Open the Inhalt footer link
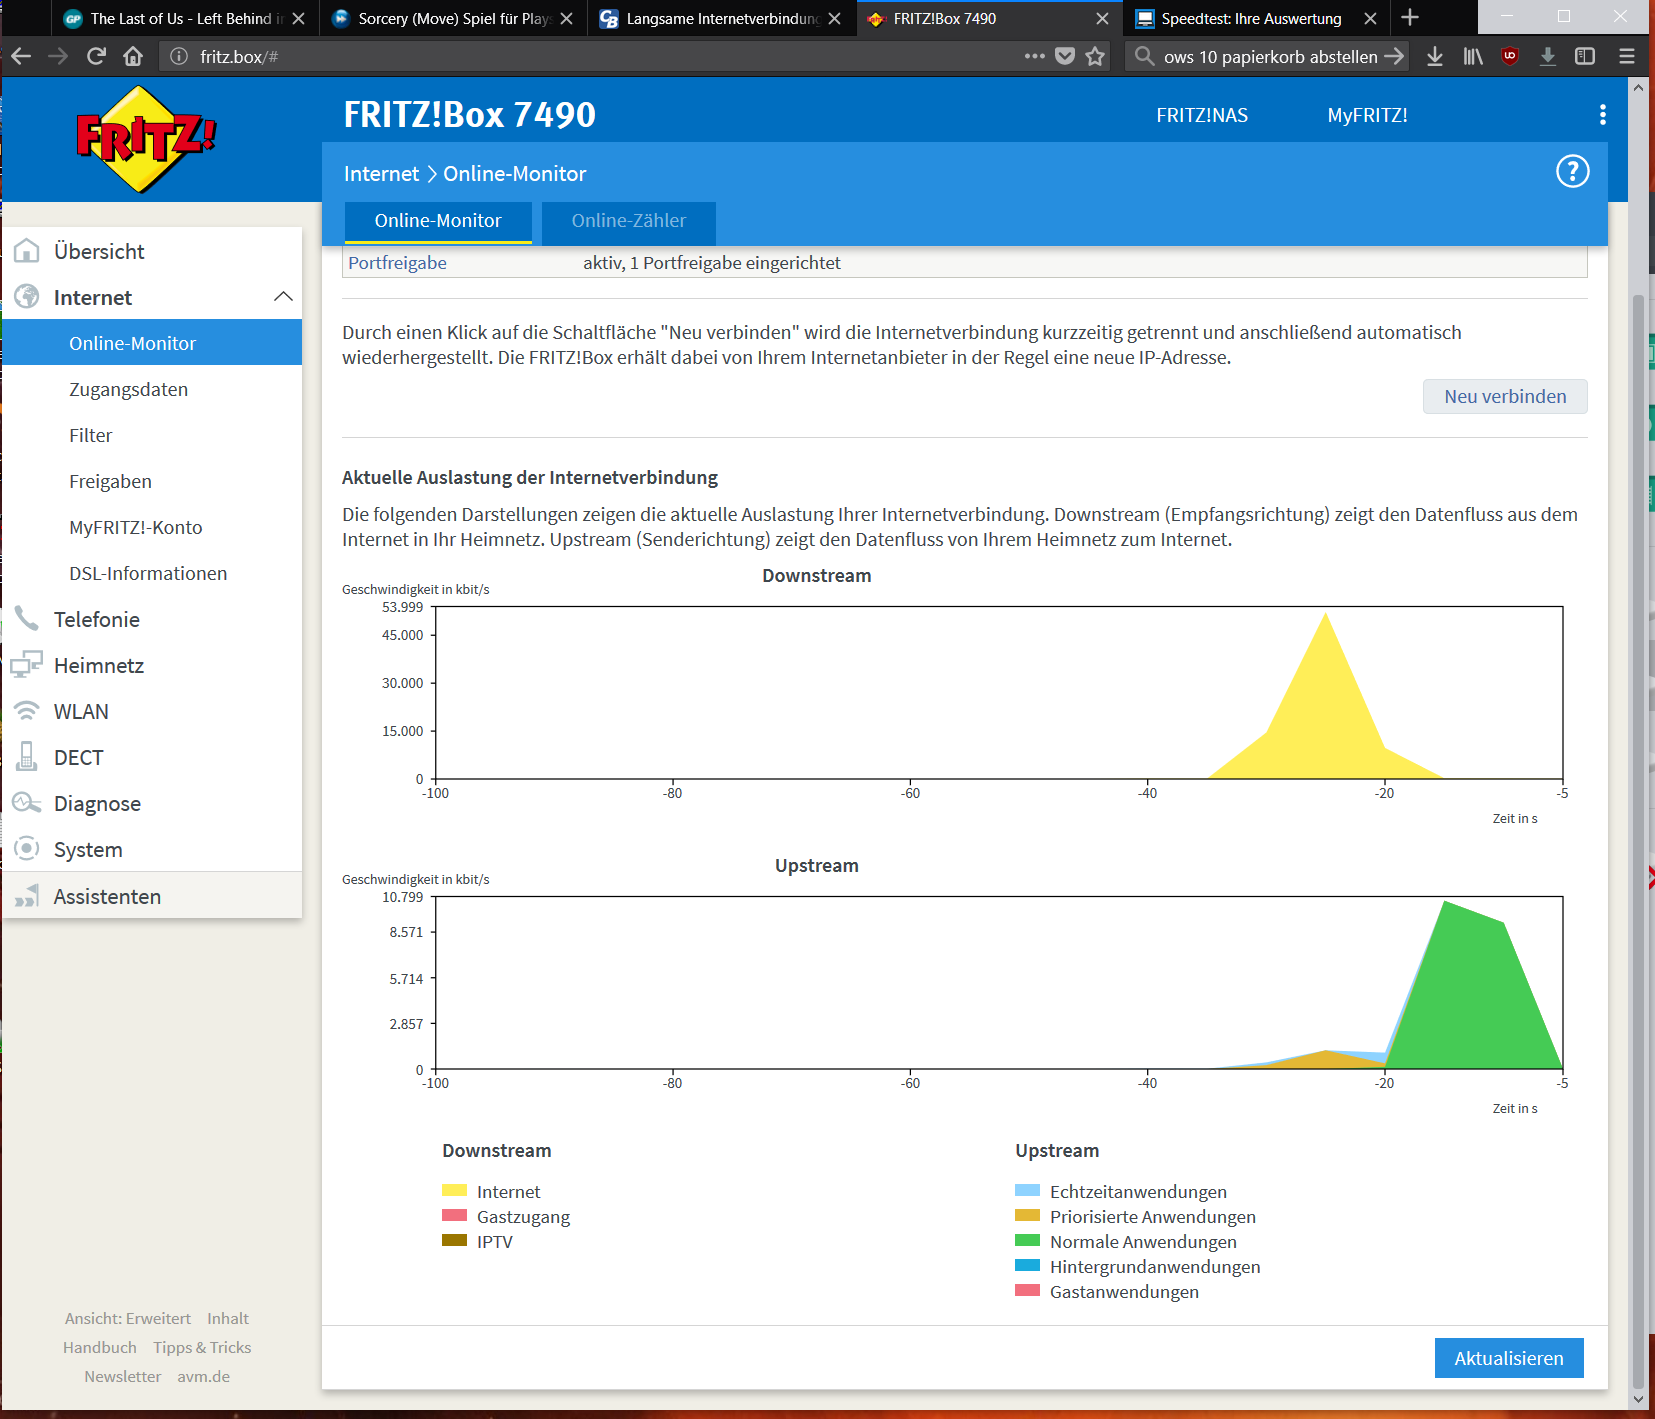 click(228, 1318)
